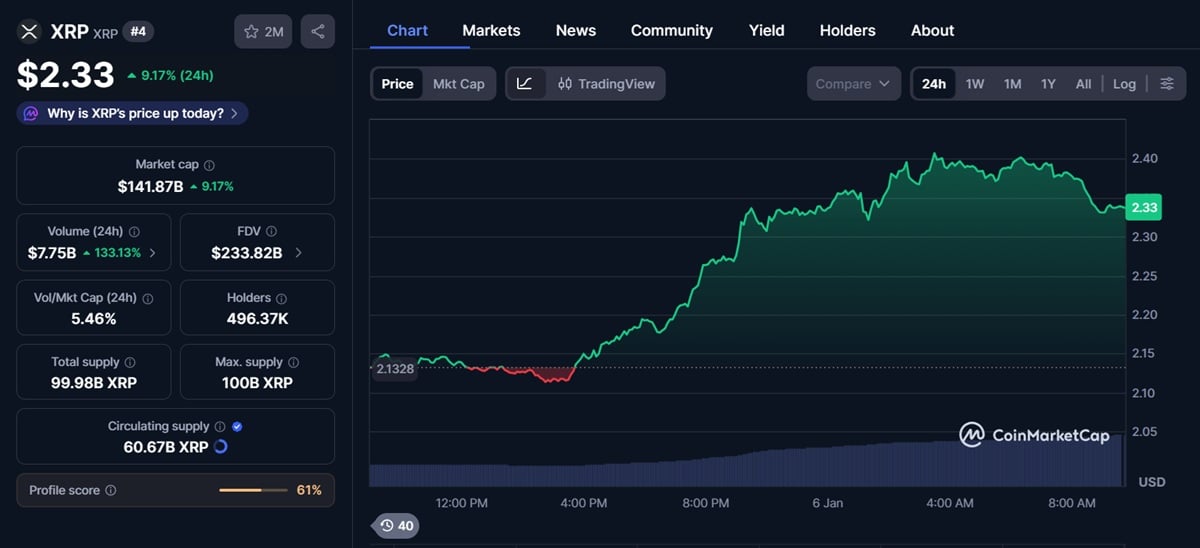Click the current price tag 2.33
Viewport: 1200px width, 548px height.
1143,208
